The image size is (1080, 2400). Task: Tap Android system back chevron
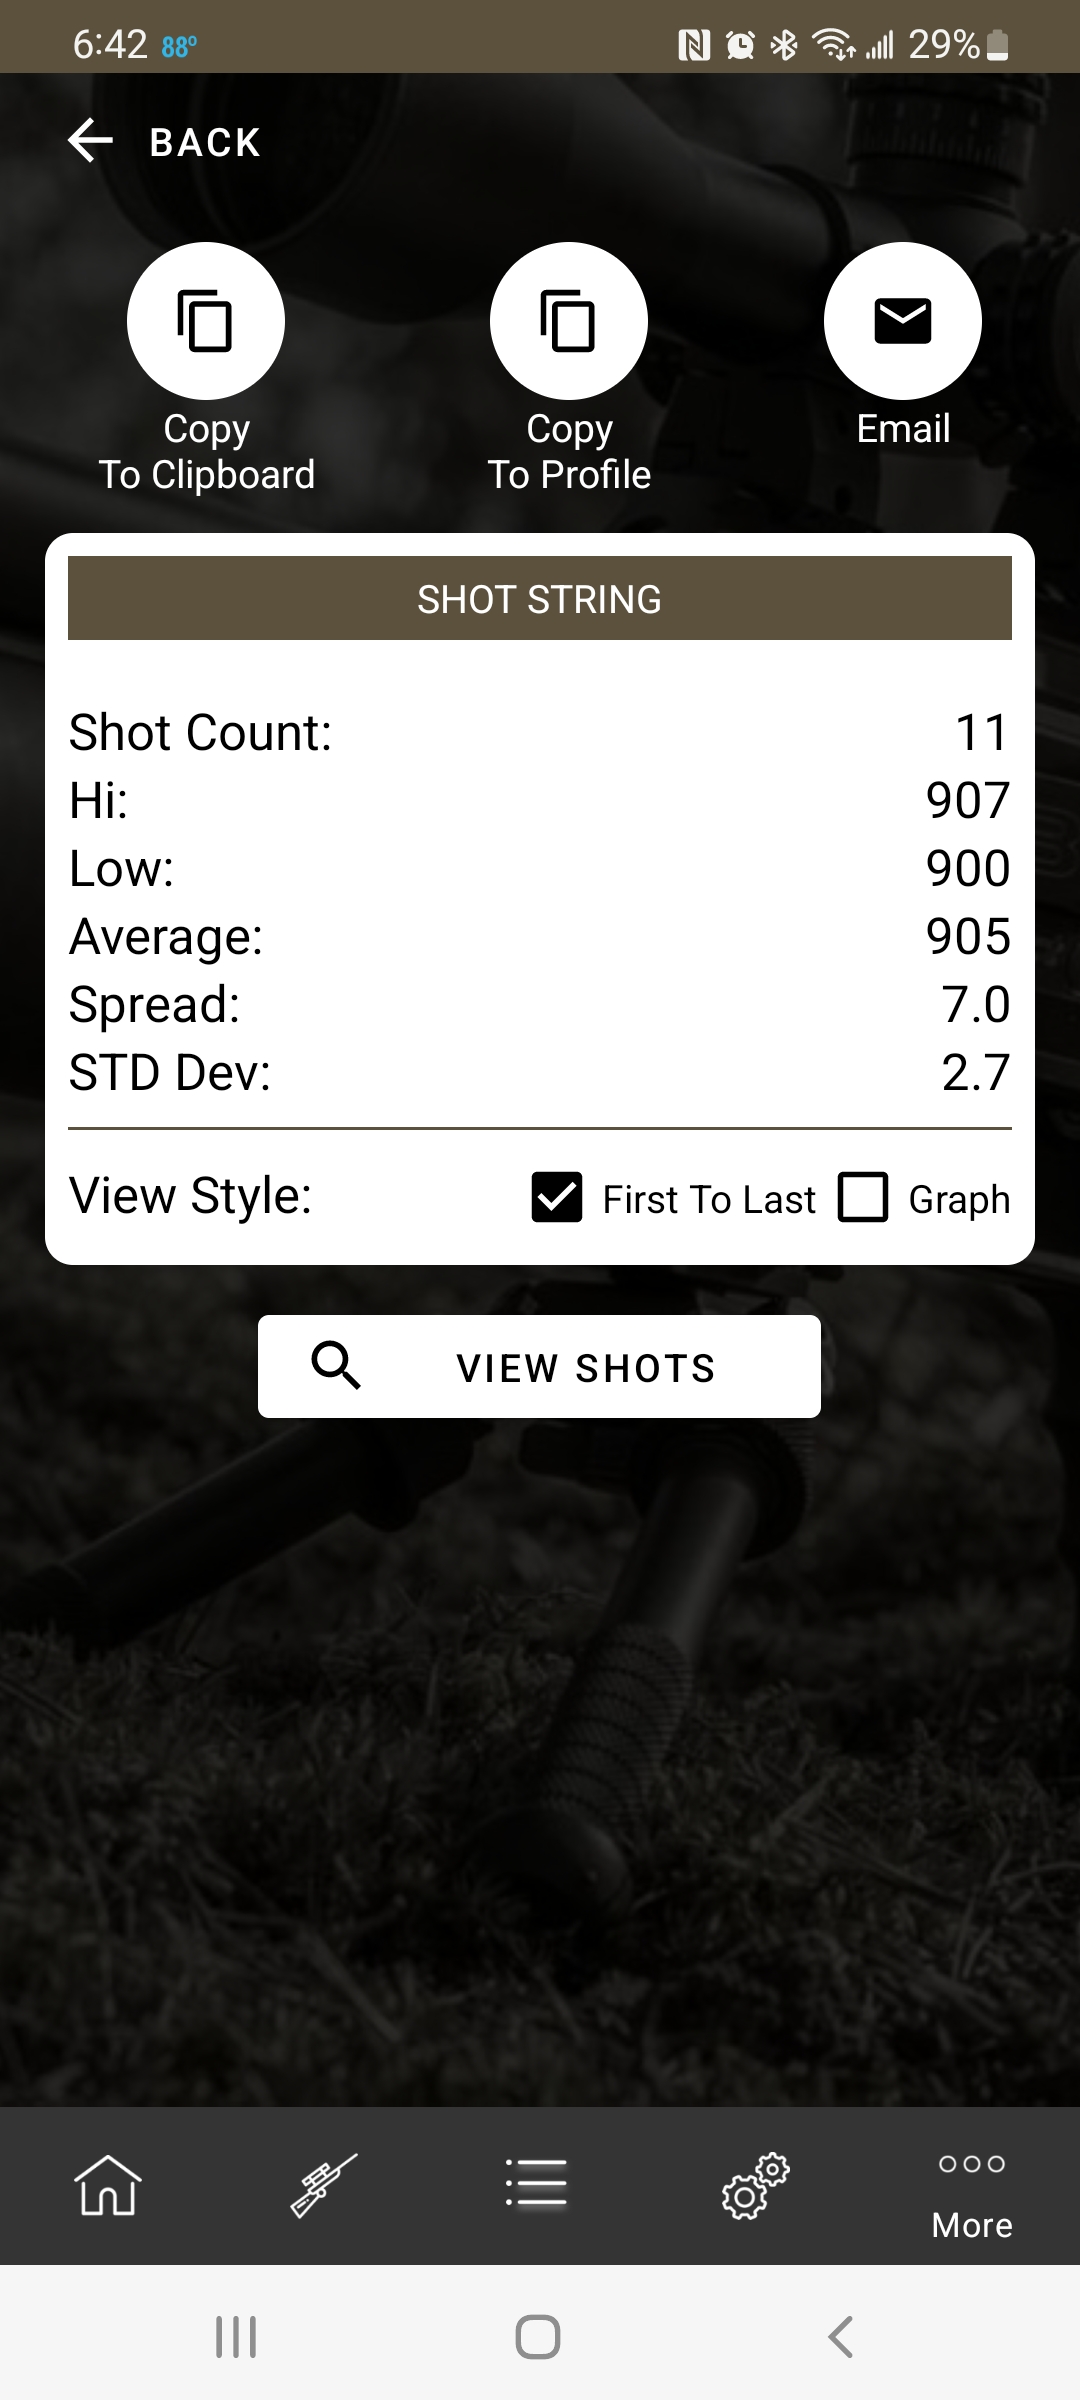point(841,2337)
